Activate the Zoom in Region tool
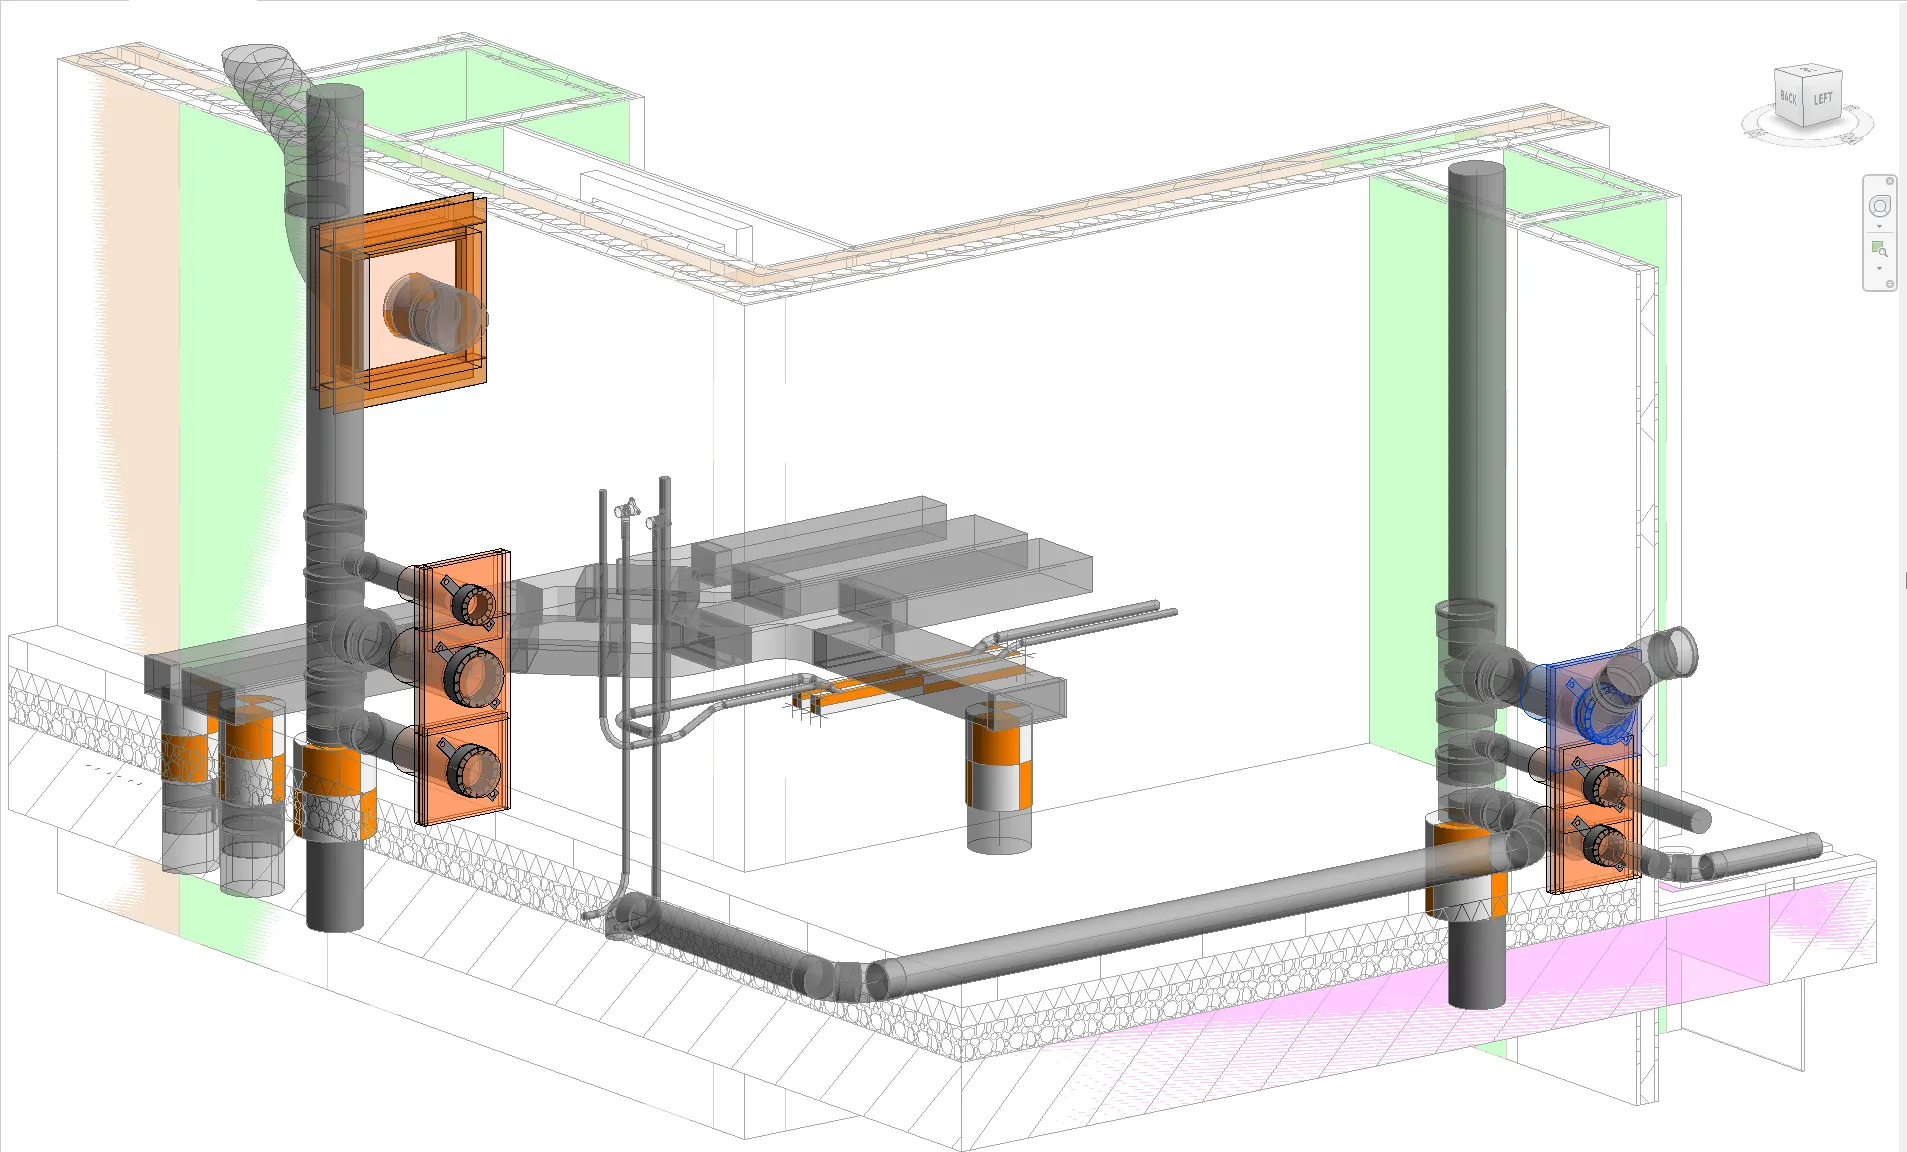Screen dimensions: 1907x1152 [1880, 249]
